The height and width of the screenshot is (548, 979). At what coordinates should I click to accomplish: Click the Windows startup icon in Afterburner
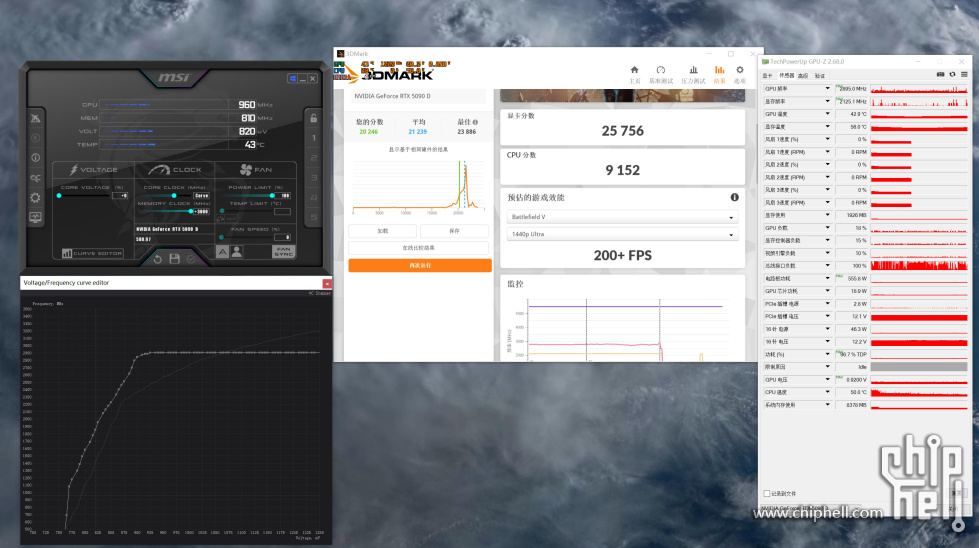[x=292, y=79]
